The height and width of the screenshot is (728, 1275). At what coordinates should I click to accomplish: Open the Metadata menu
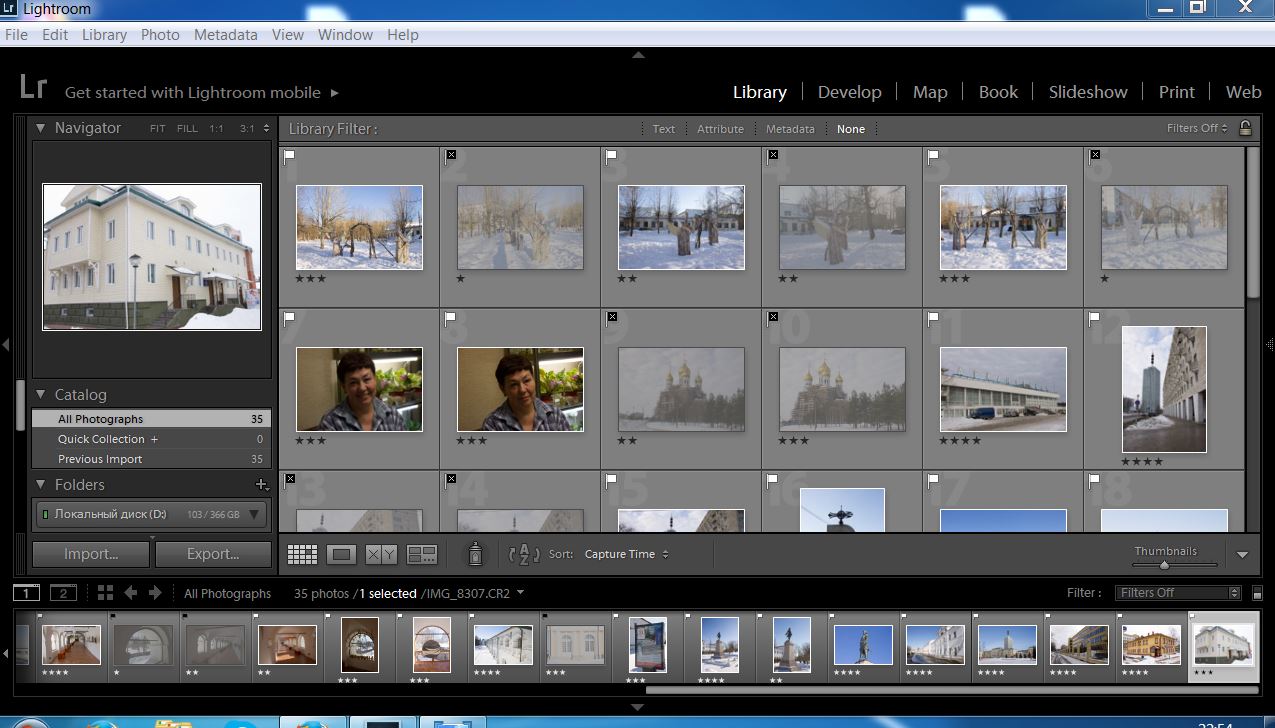click(225, 34)
